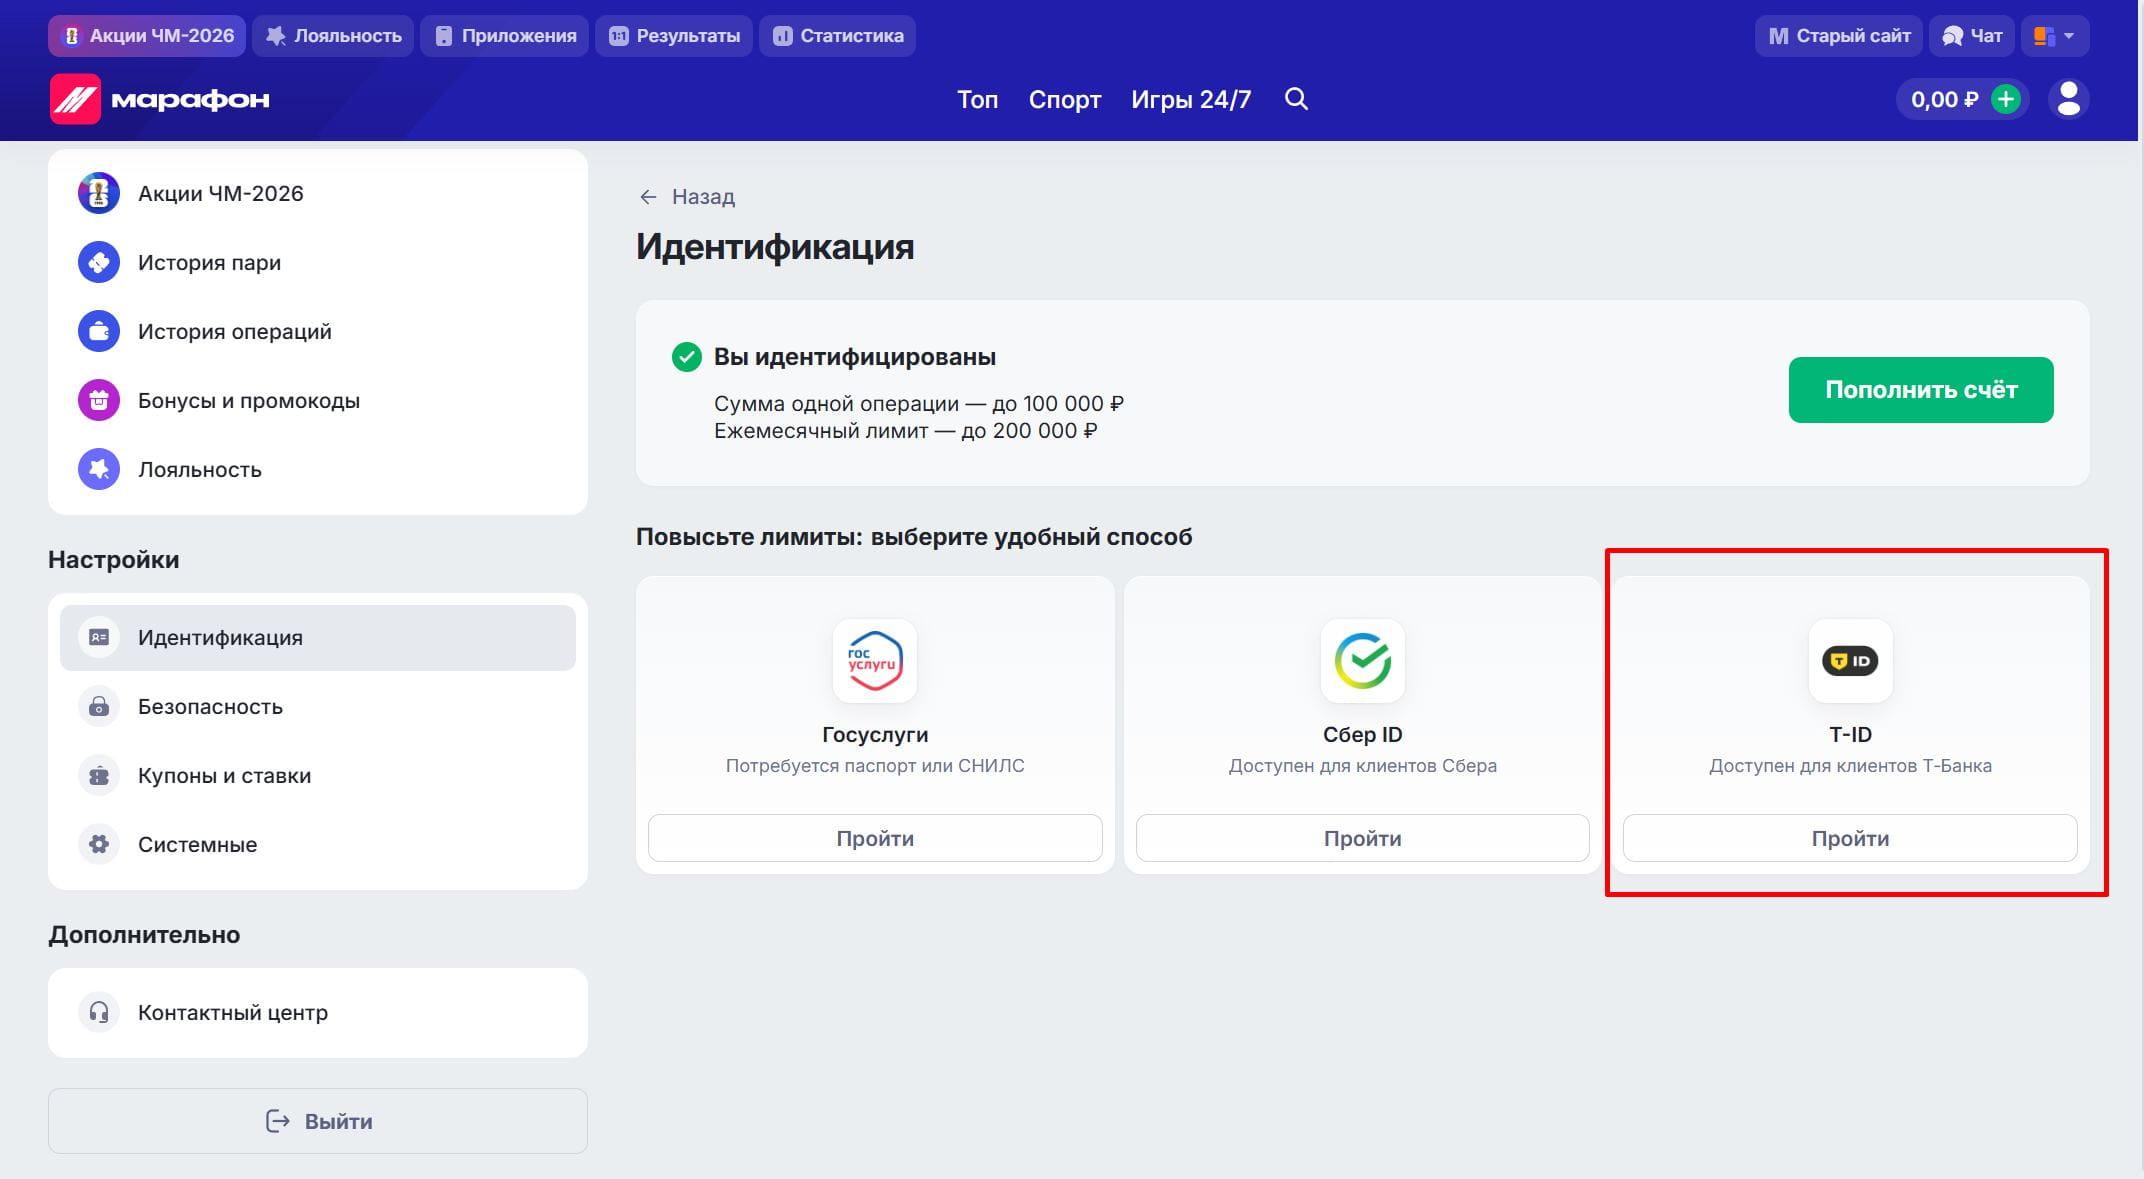The image size is (2144, 1179).
Task: Click Пройти under T-ID
Action: tap(1850, 838)
